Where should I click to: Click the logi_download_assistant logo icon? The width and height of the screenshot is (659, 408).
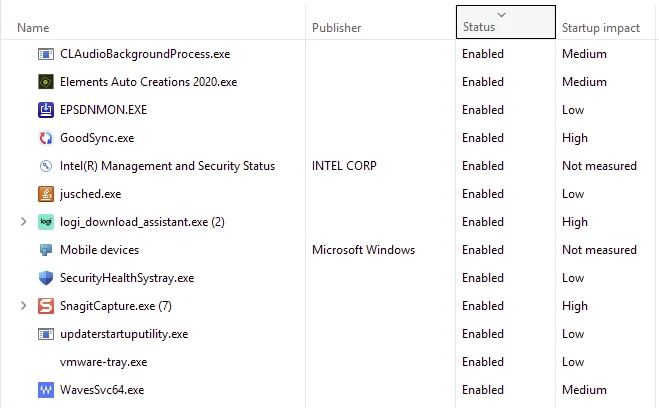[x=46, y=222]
